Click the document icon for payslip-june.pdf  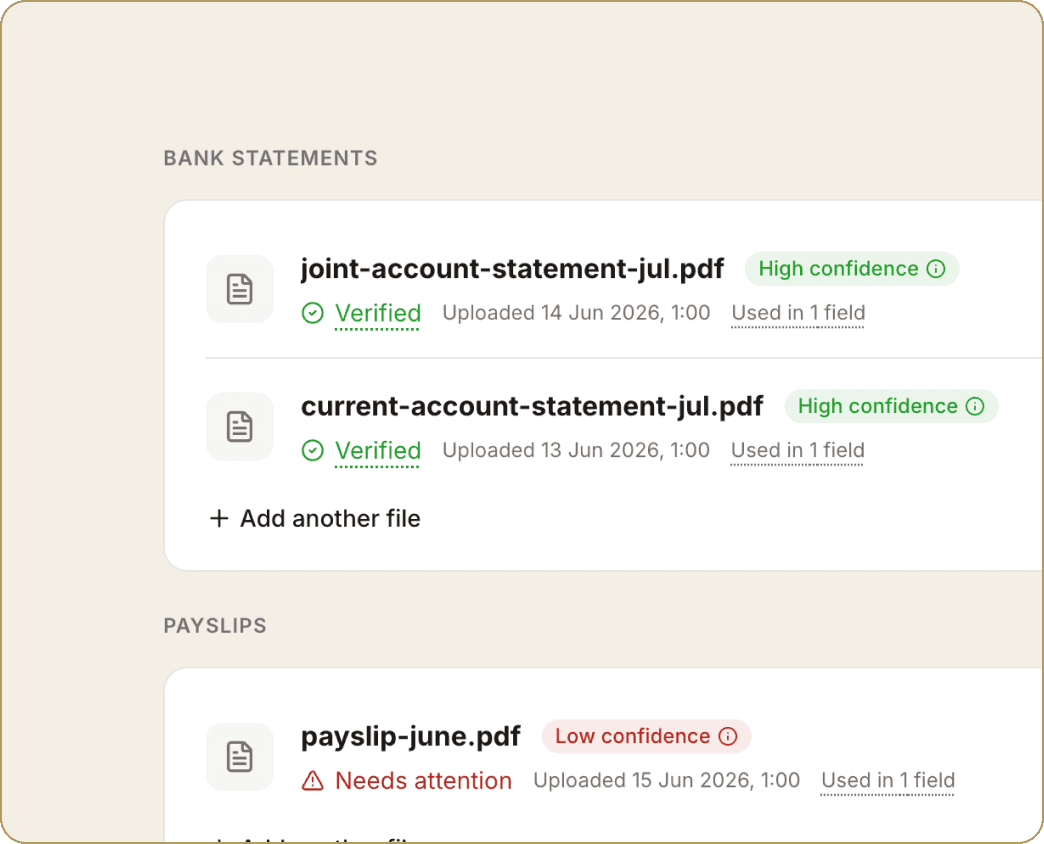tap(240, 757)
